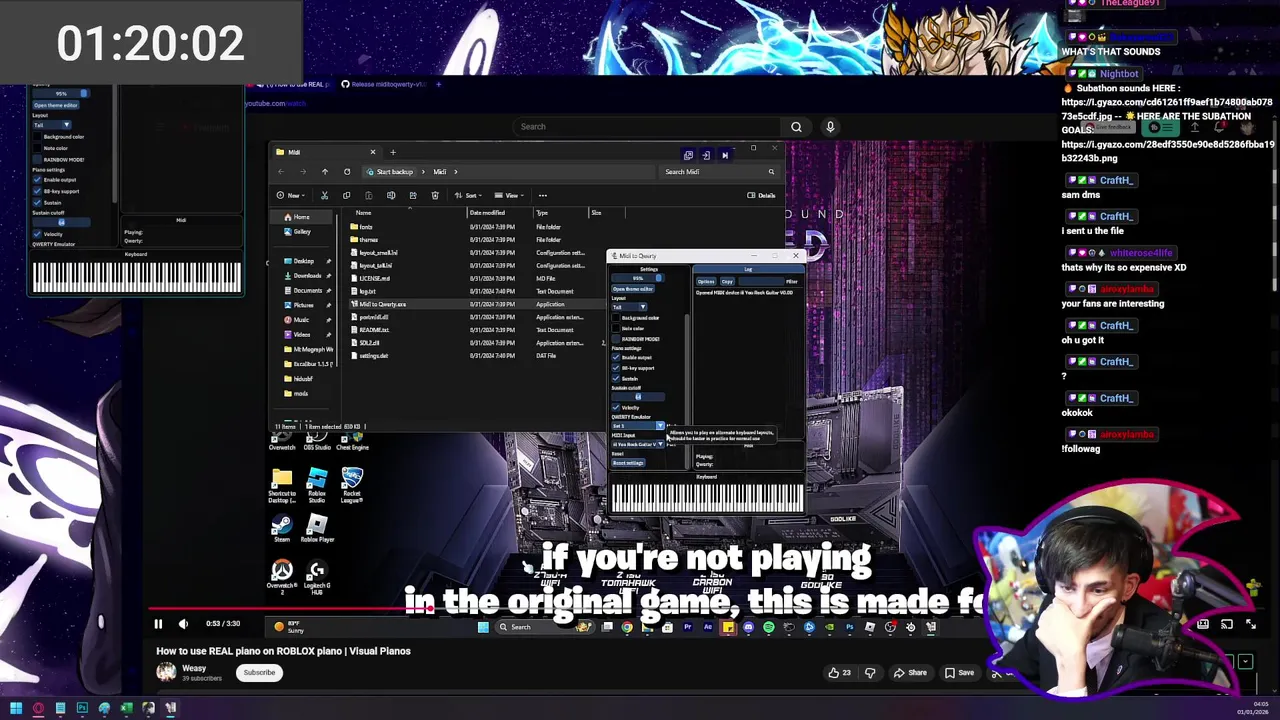Open the Sort dropdown in File Explorer

(x=467, y=195)
